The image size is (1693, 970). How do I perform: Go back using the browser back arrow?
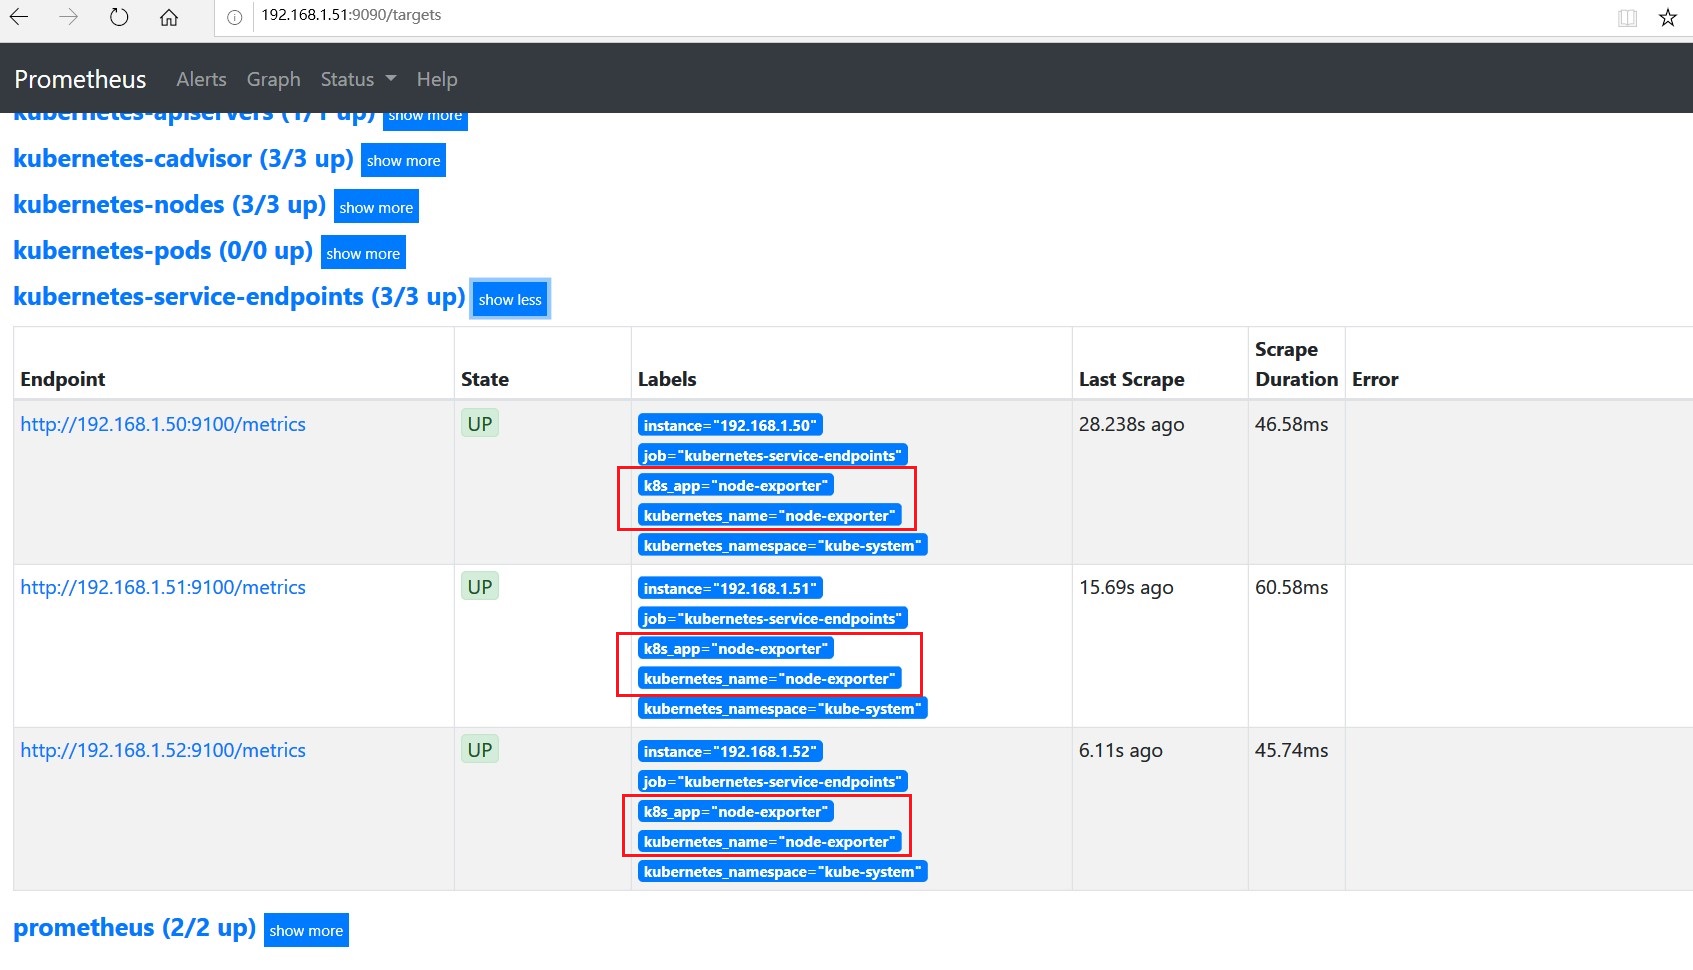(18, 17)
